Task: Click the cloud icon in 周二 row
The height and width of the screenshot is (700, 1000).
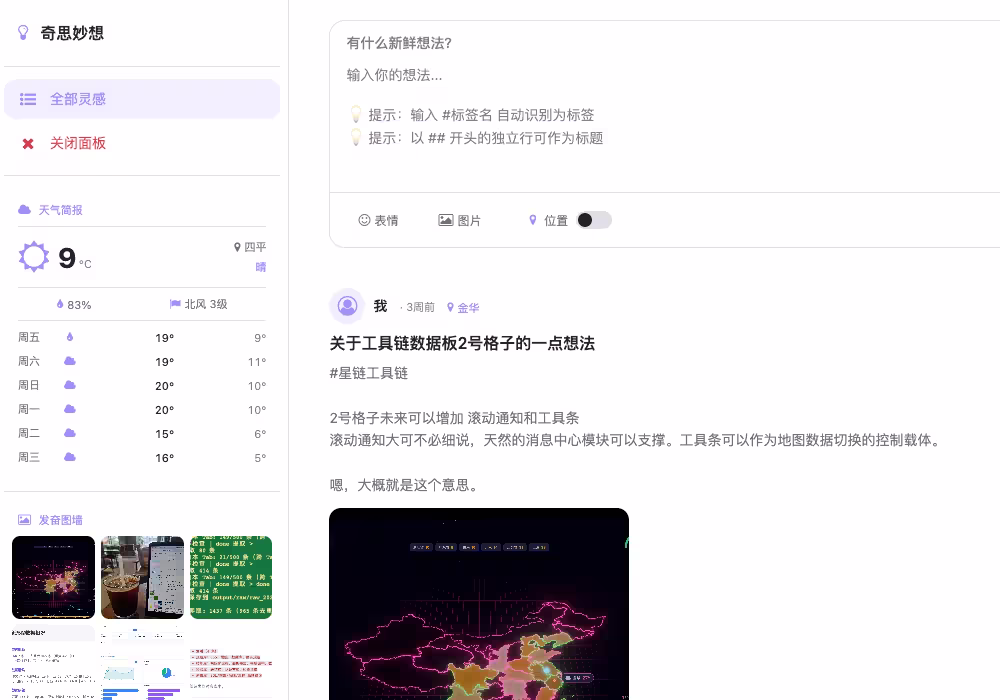Action: coord(70,433)
